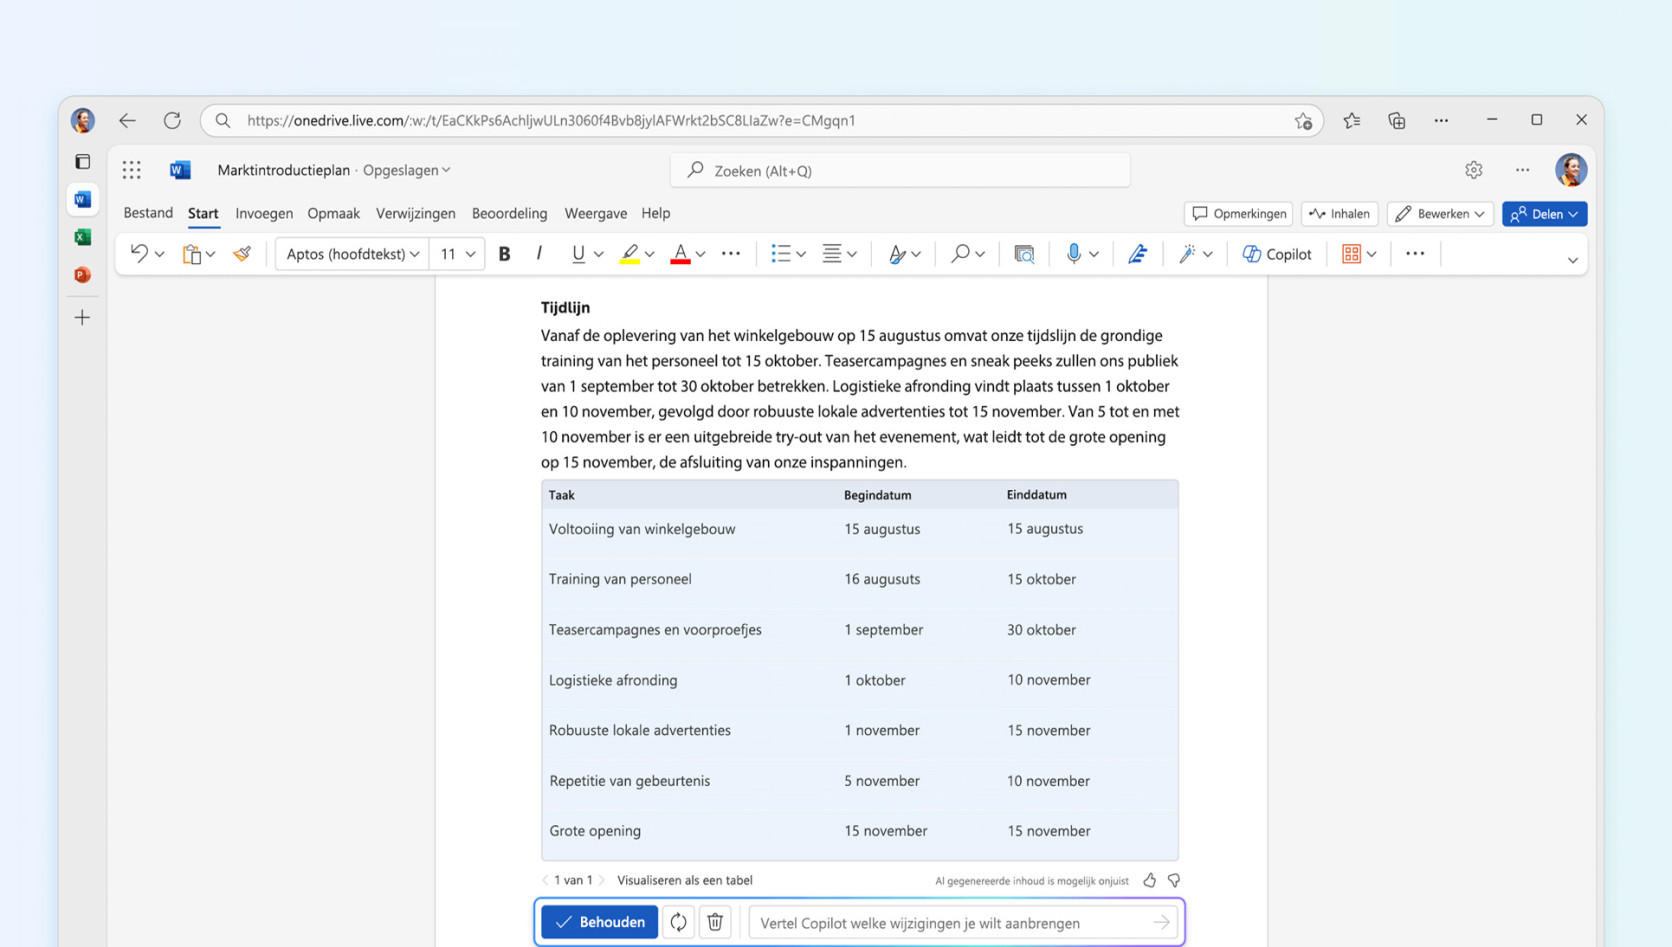
Task: Expand dictate options arrow
Action: pyautogui.click(x=1094, y=254)
